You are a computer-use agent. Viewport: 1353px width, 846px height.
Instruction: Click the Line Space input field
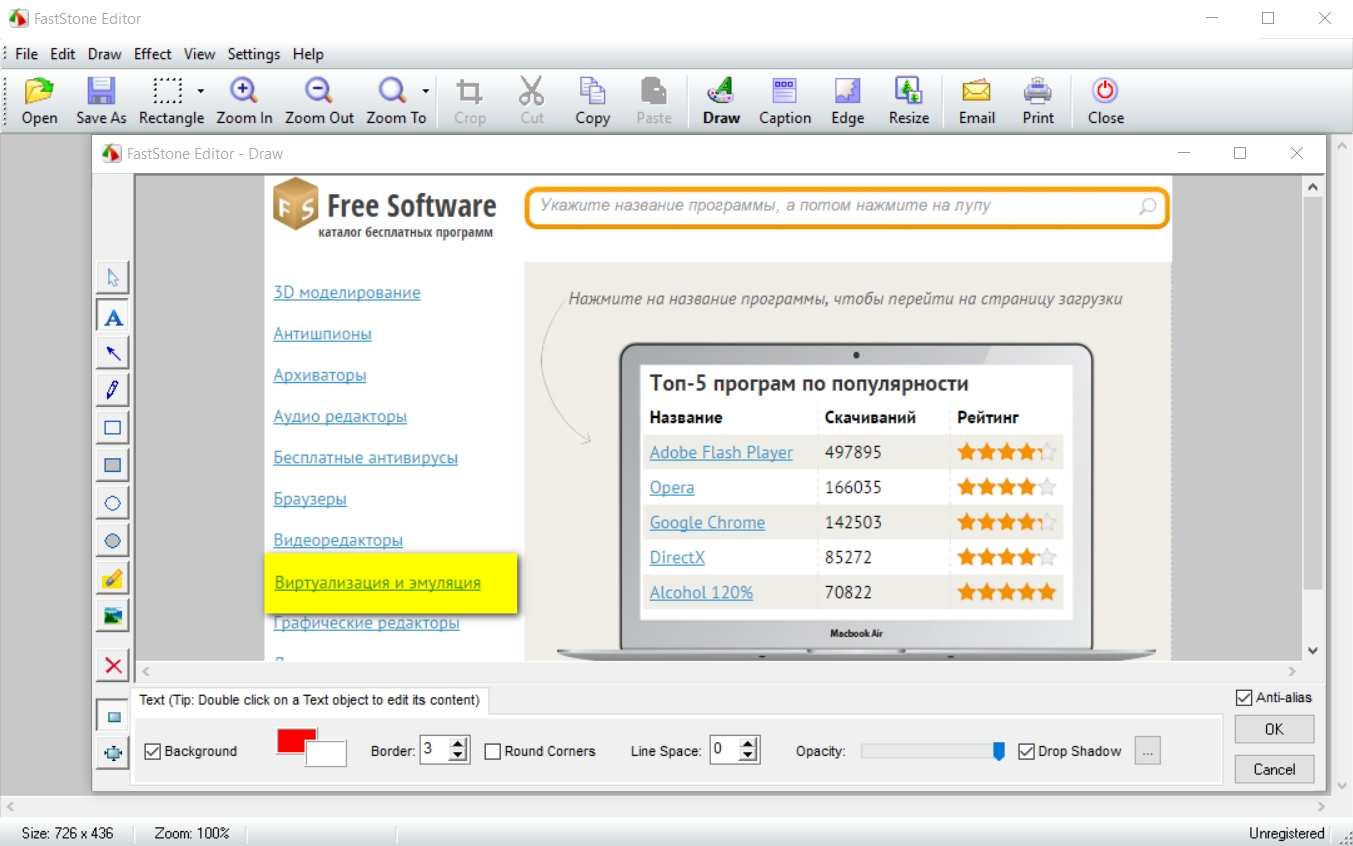(x=725, y=750)
